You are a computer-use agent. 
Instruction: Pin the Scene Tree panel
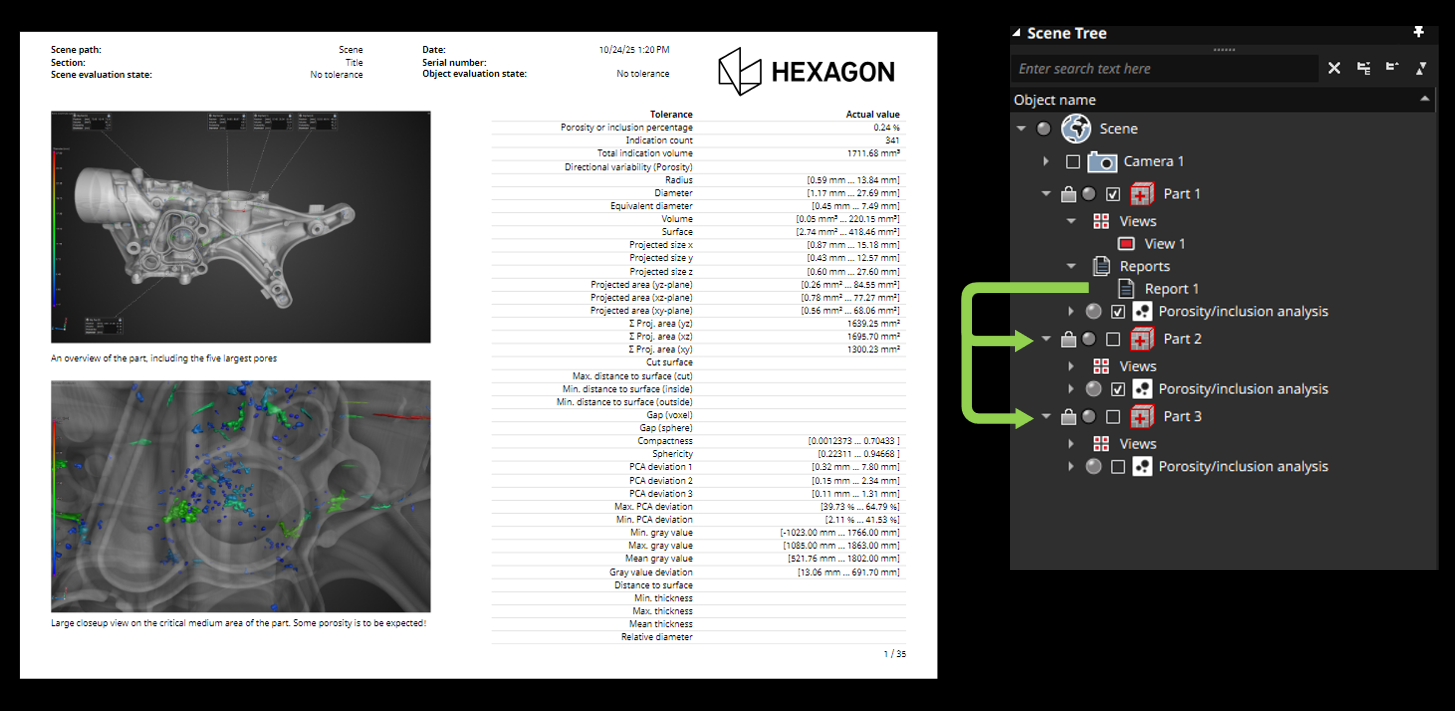coord(1418,32)
